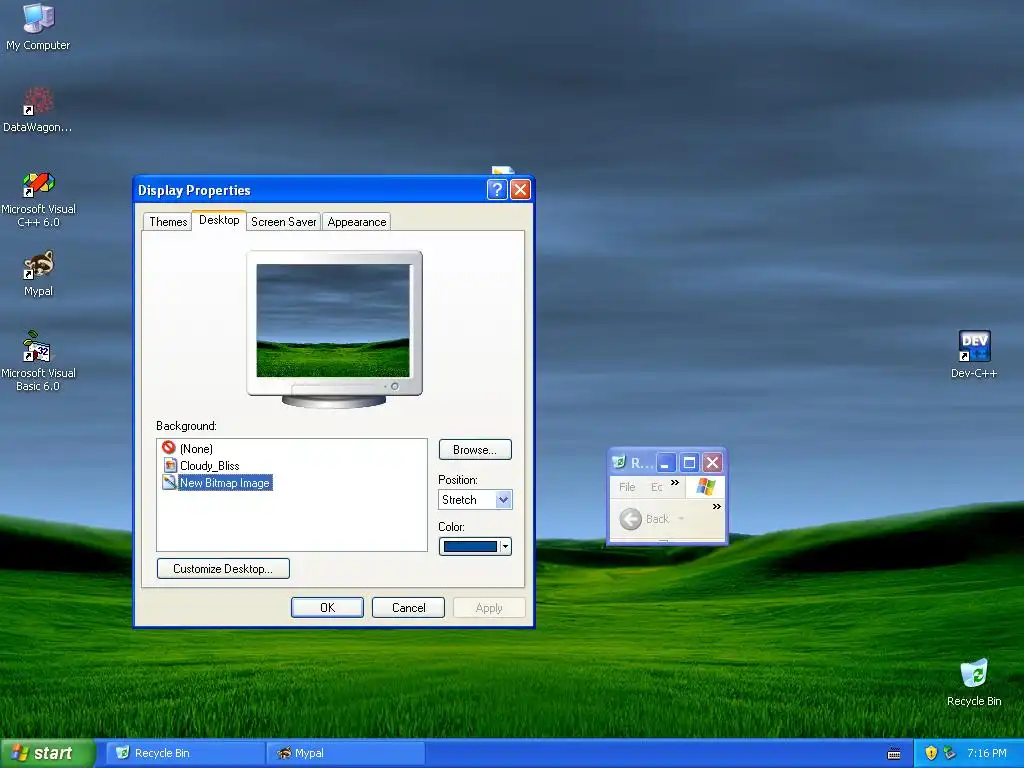Image resolution: width=1024 pixels, height=768 pixels.
Task: Select the DataWagon desktop shortcut
Action: pyautogui.click(x=38, y=109)
